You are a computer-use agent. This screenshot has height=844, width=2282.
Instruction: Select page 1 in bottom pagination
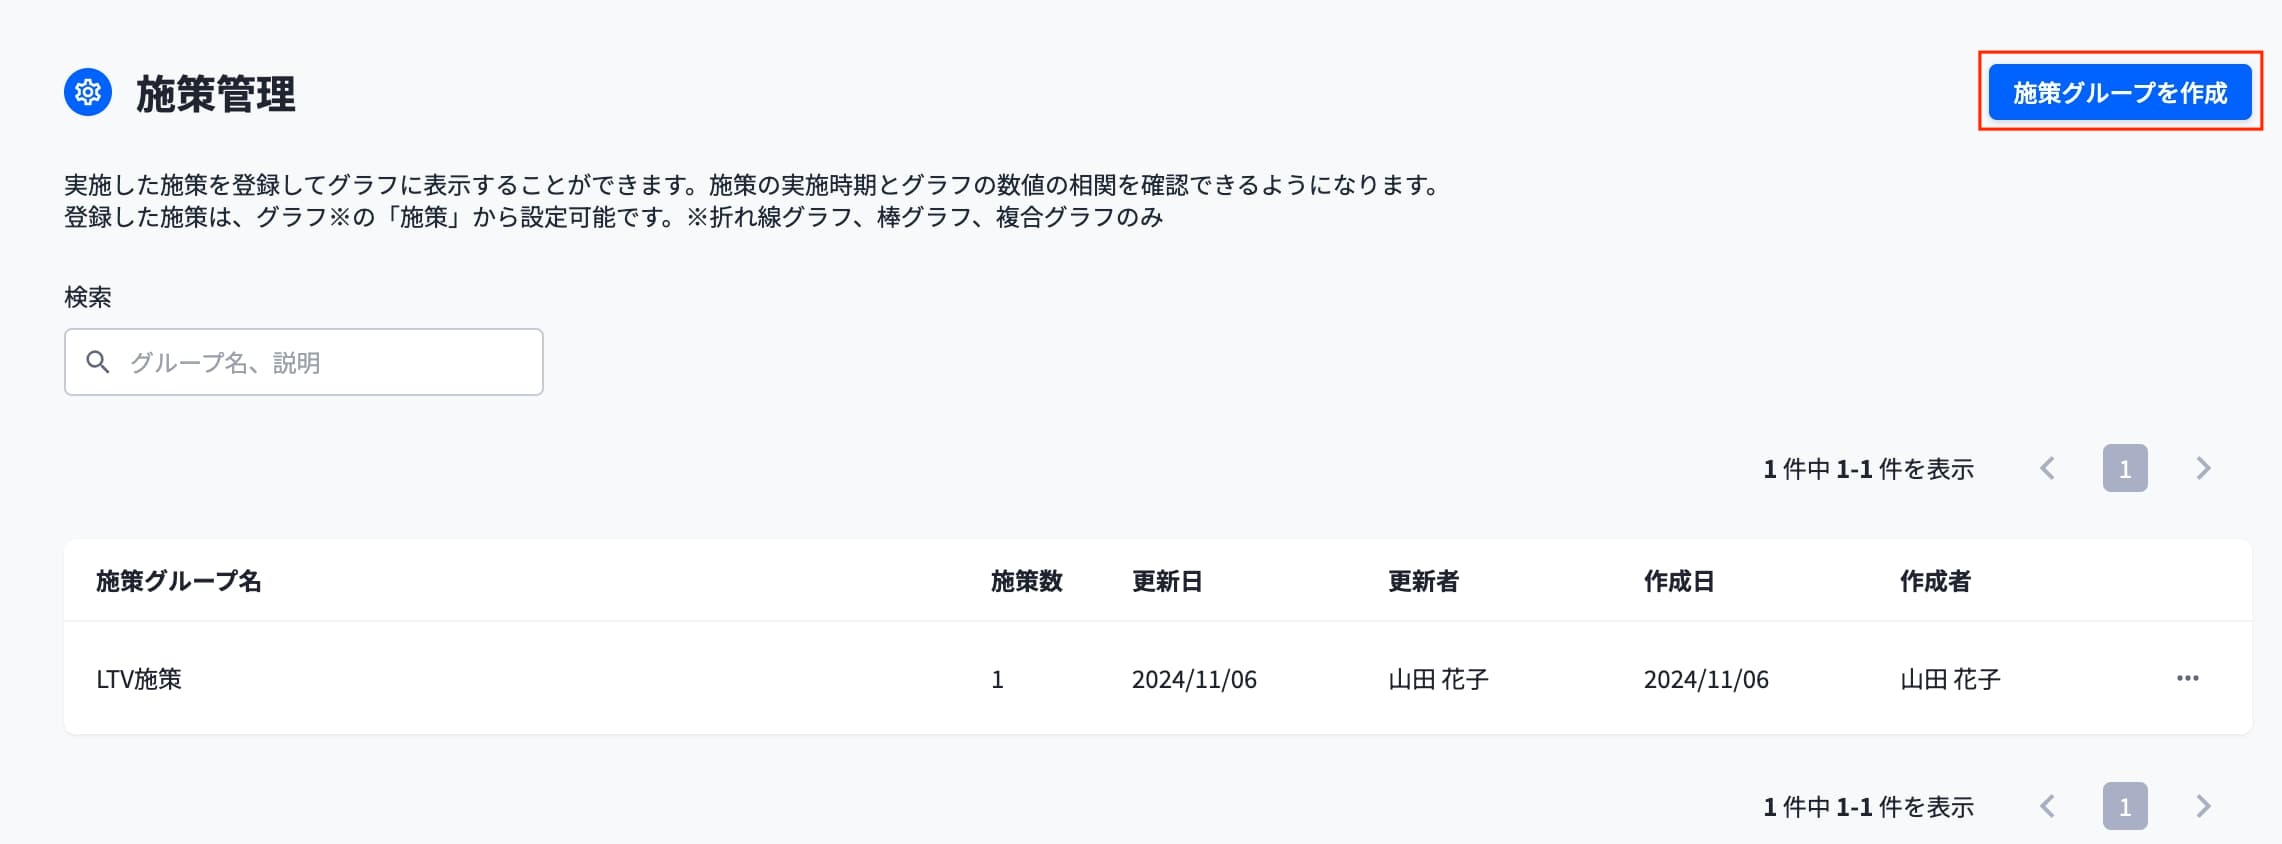point(2125,806)
